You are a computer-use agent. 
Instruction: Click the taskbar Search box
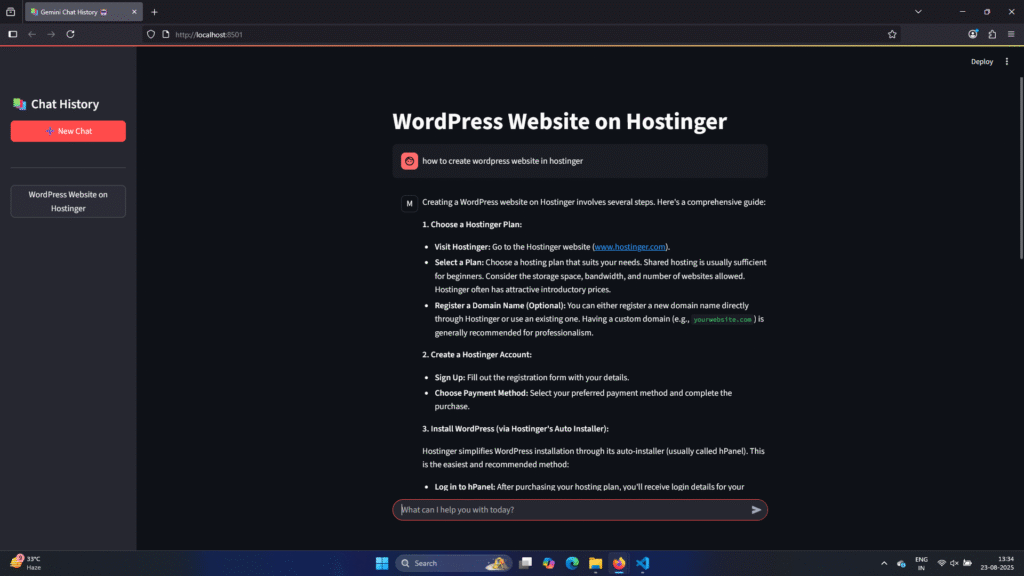453,563
